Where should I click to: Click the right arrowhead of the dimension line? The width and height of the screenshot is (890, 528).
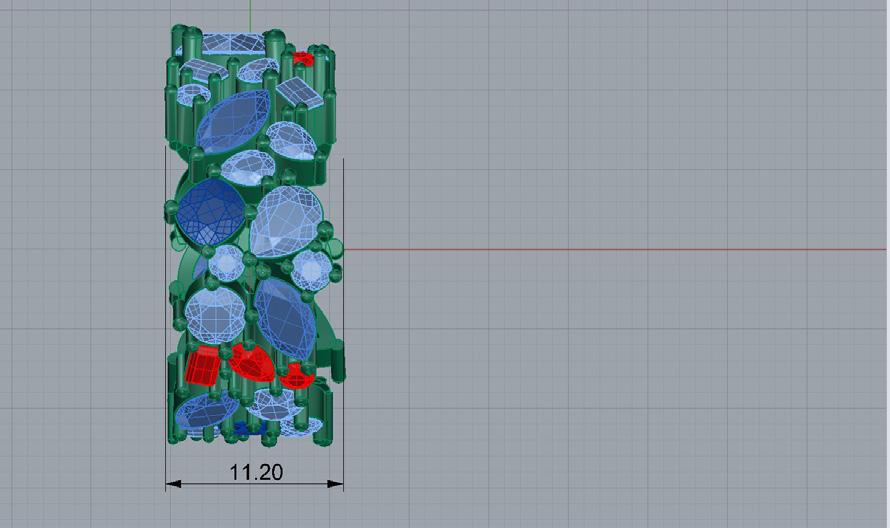[x=335, y=484]
